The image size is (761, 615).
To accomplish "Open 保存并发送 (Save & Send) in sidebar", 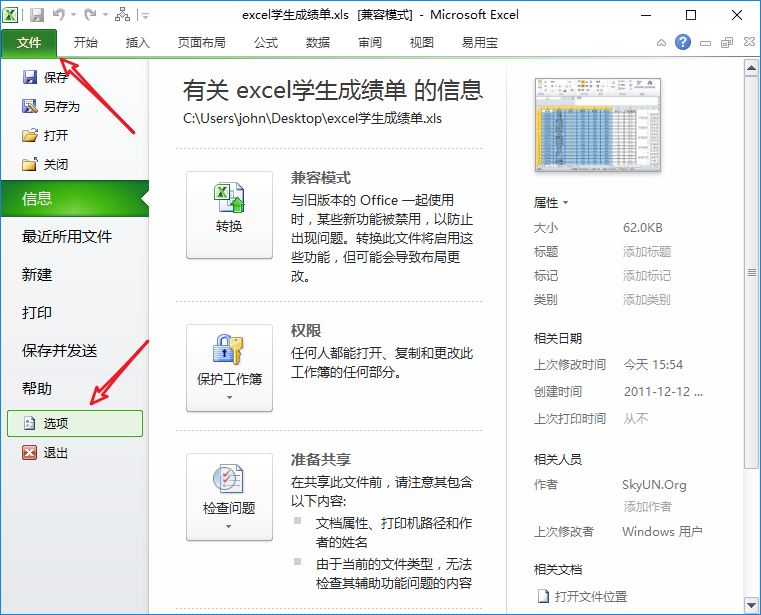I will point(60,350).
